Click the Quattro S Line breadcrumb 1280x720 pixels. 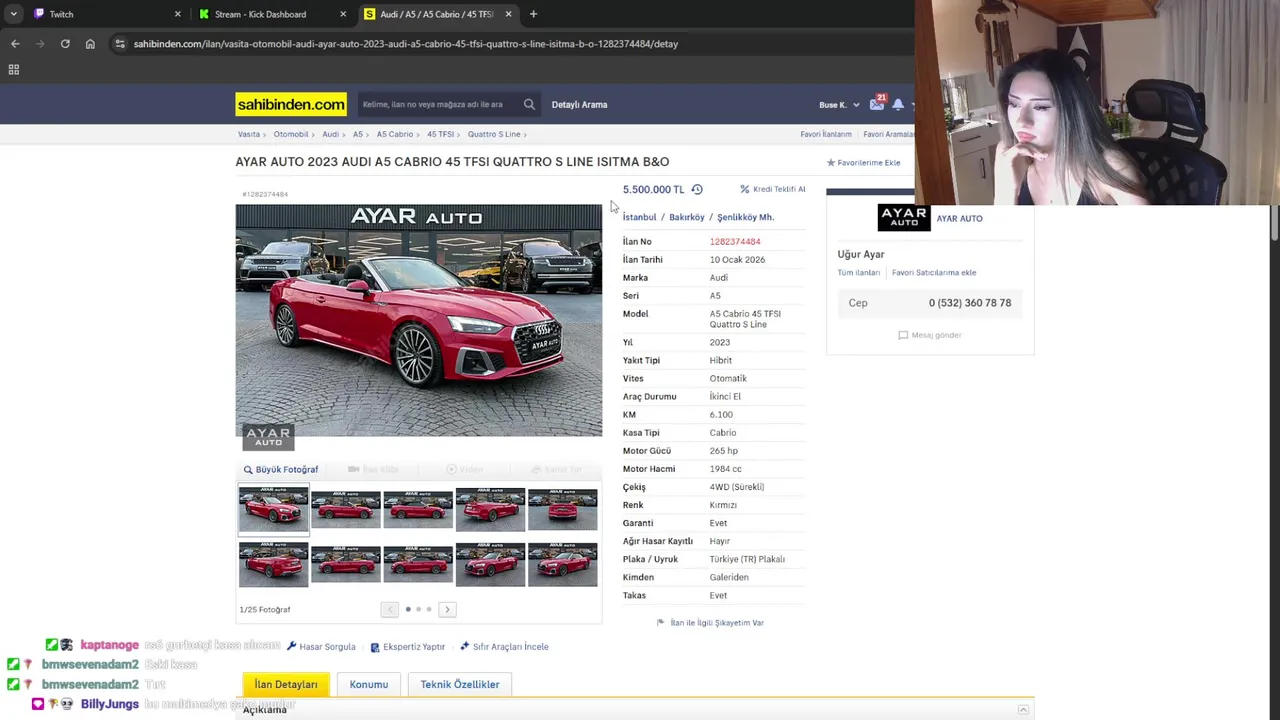pos(494,134)
